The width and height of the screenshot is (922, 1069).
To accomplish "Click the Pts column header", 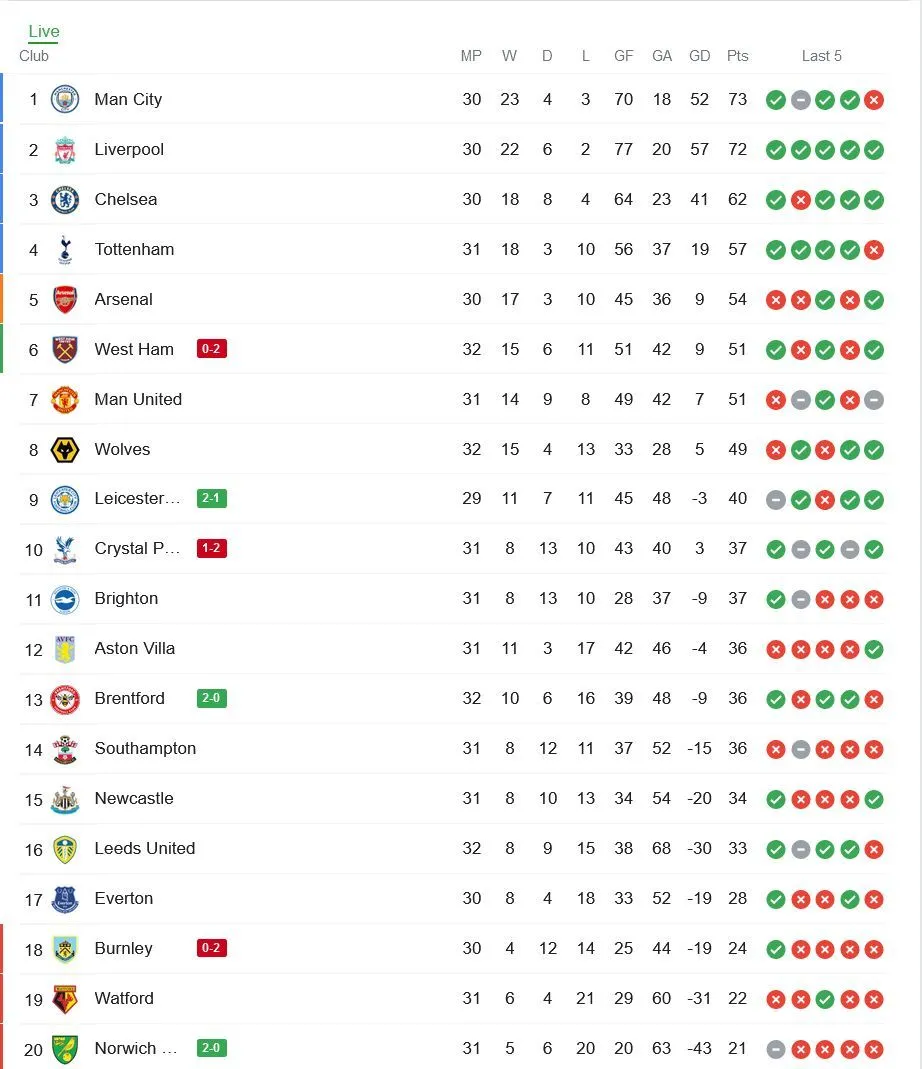I will coord(738,56).
